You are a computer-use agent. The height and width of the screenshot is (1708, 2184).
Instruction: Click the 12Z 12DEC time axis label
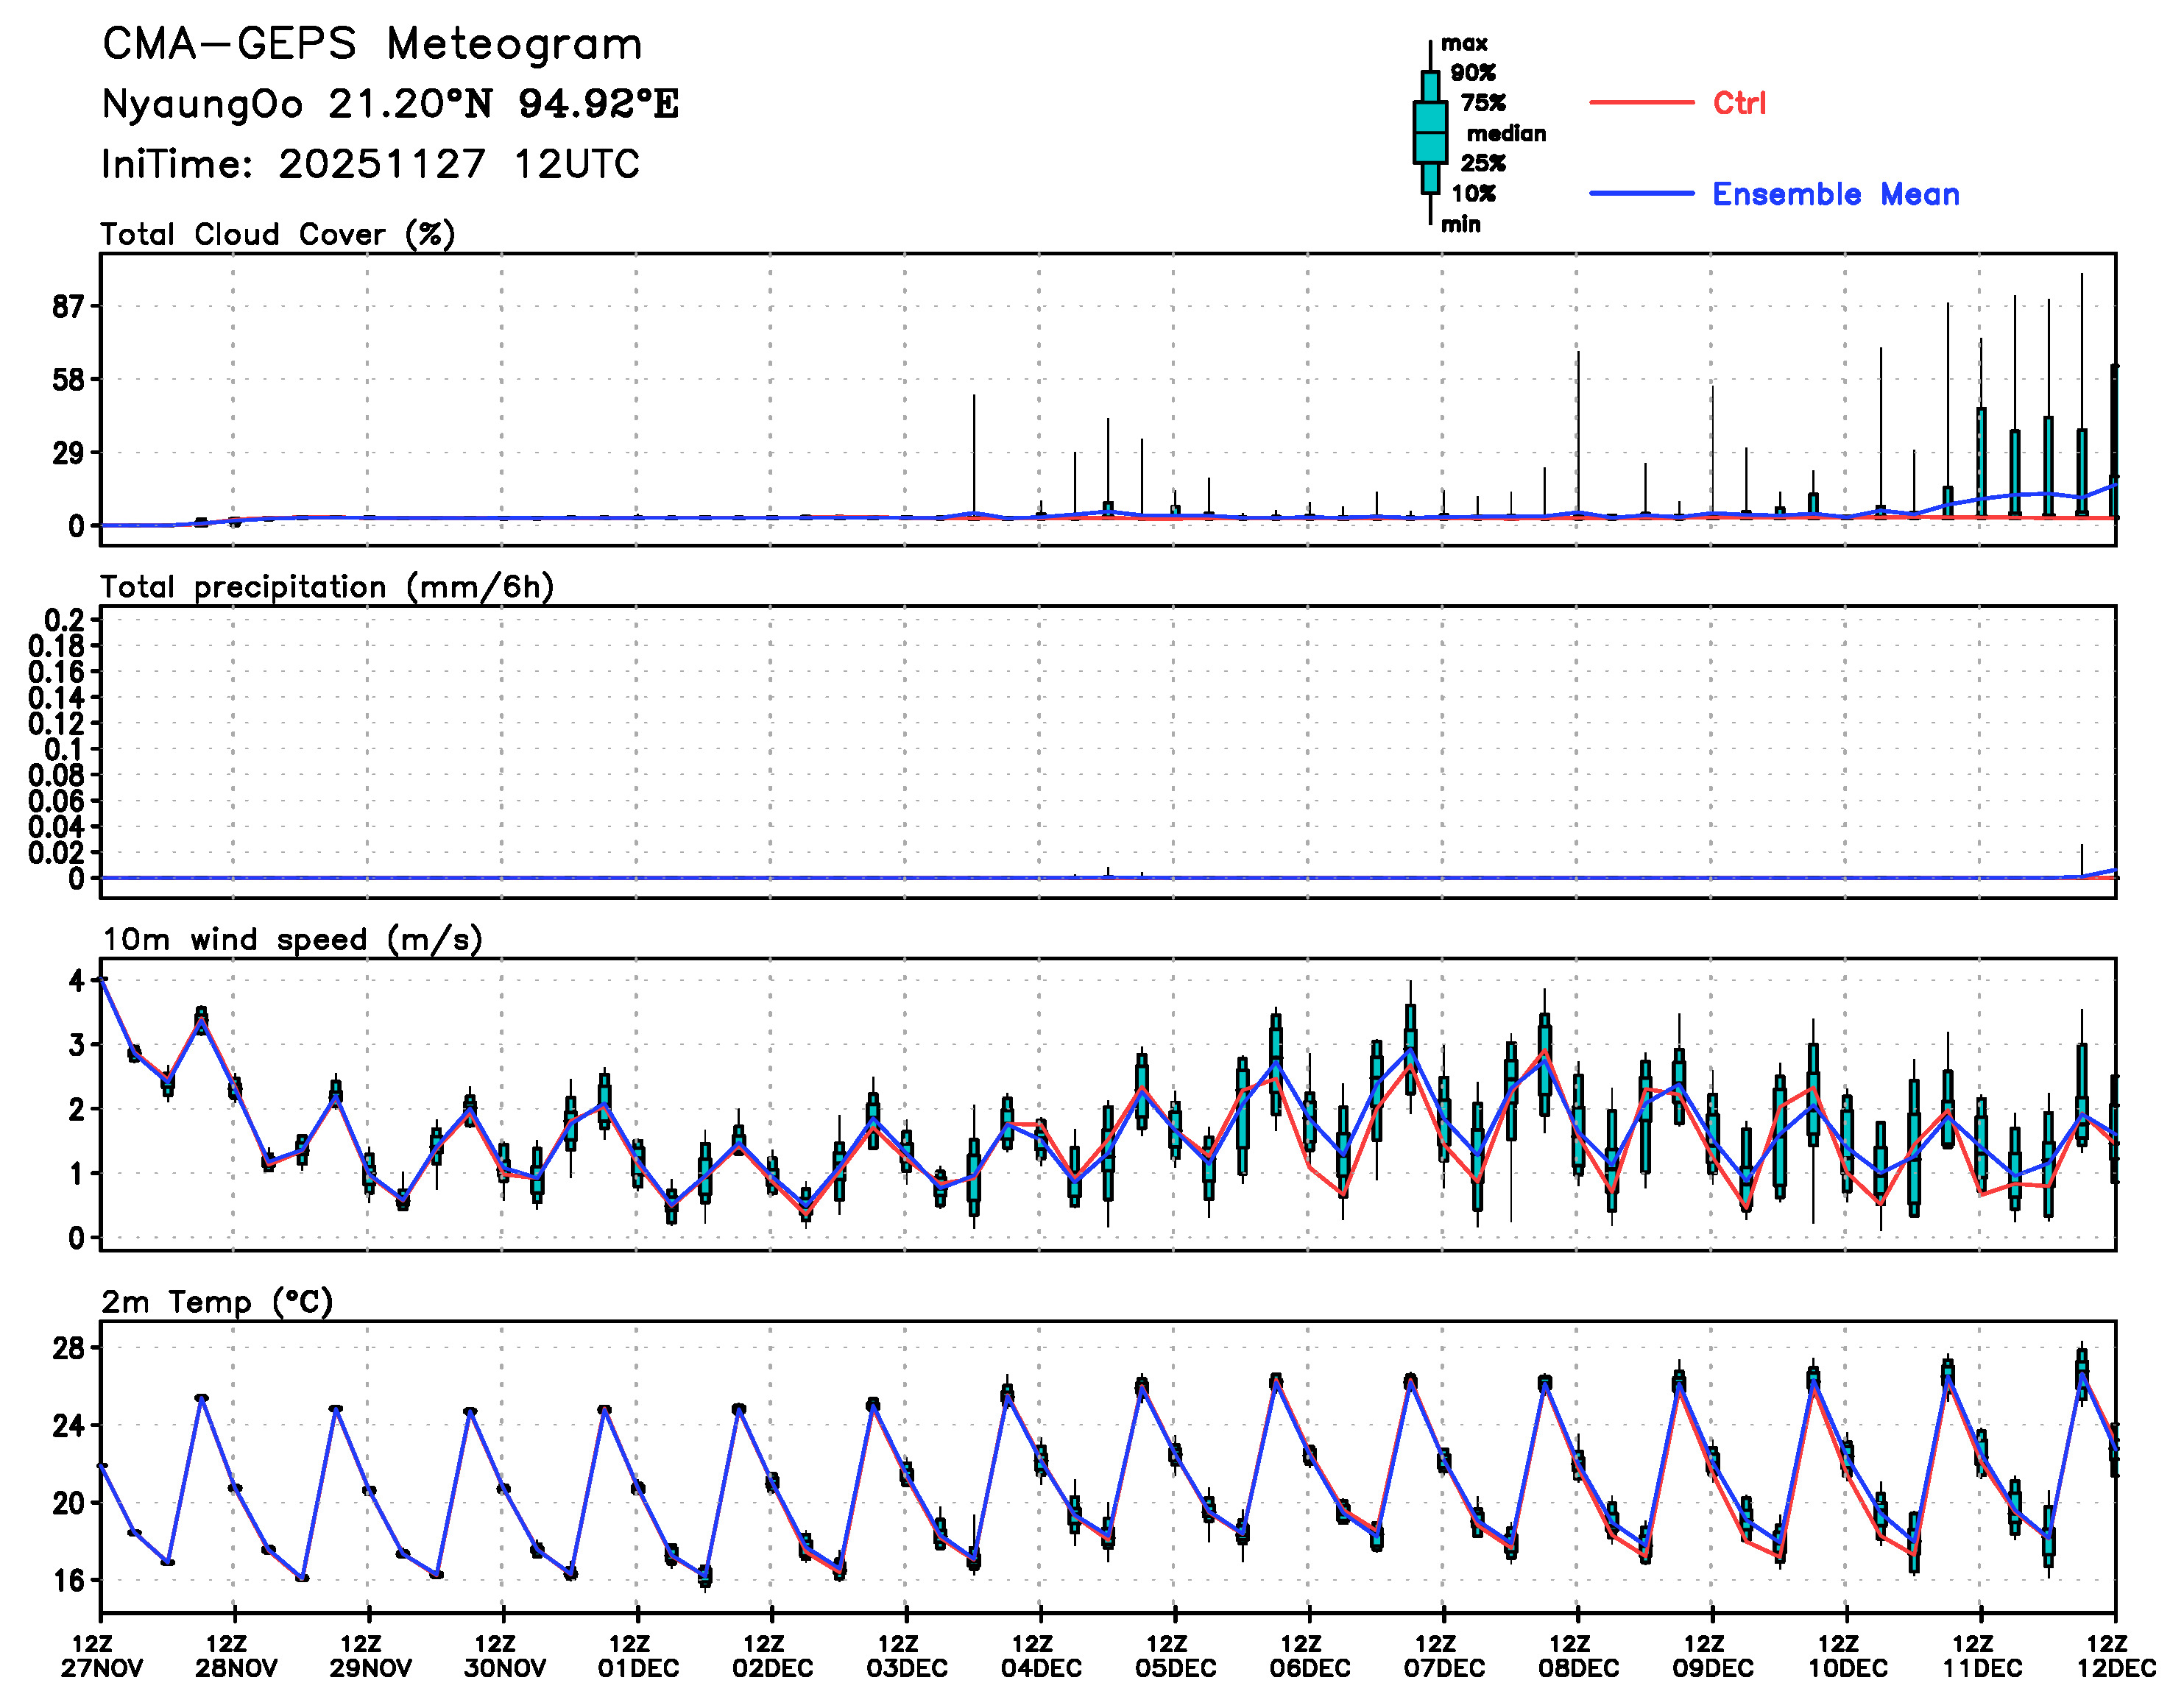(2115, 1656)
